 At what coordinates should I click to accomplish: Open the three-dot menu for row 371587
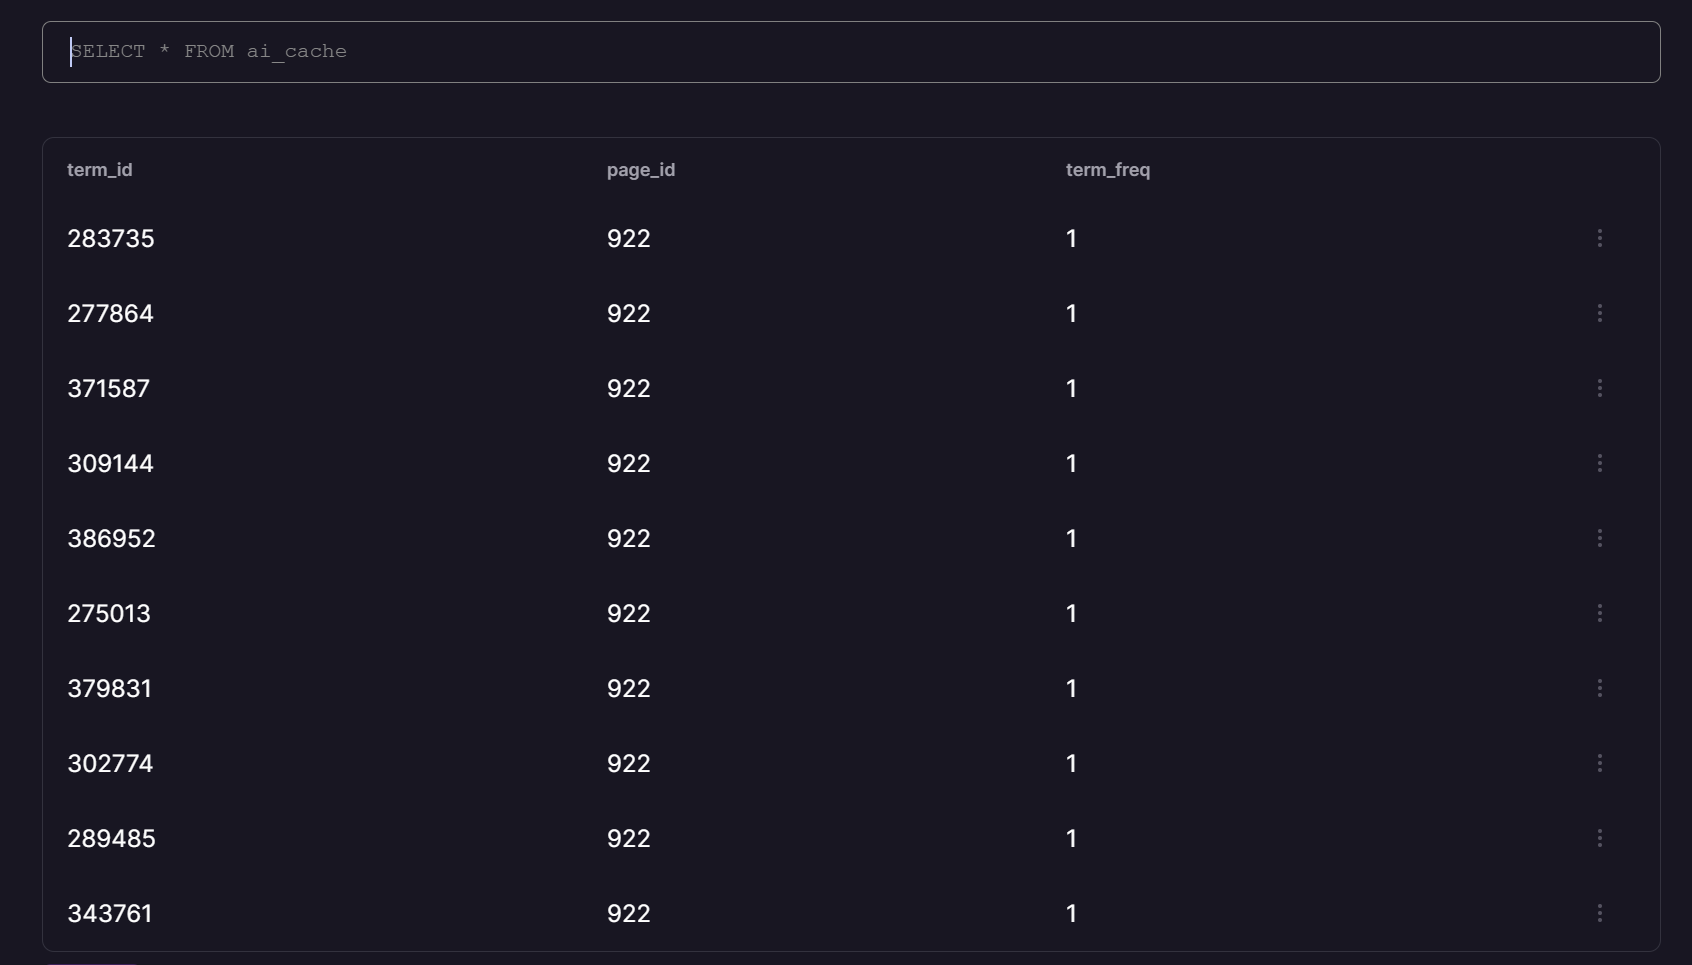point(1599,388)
